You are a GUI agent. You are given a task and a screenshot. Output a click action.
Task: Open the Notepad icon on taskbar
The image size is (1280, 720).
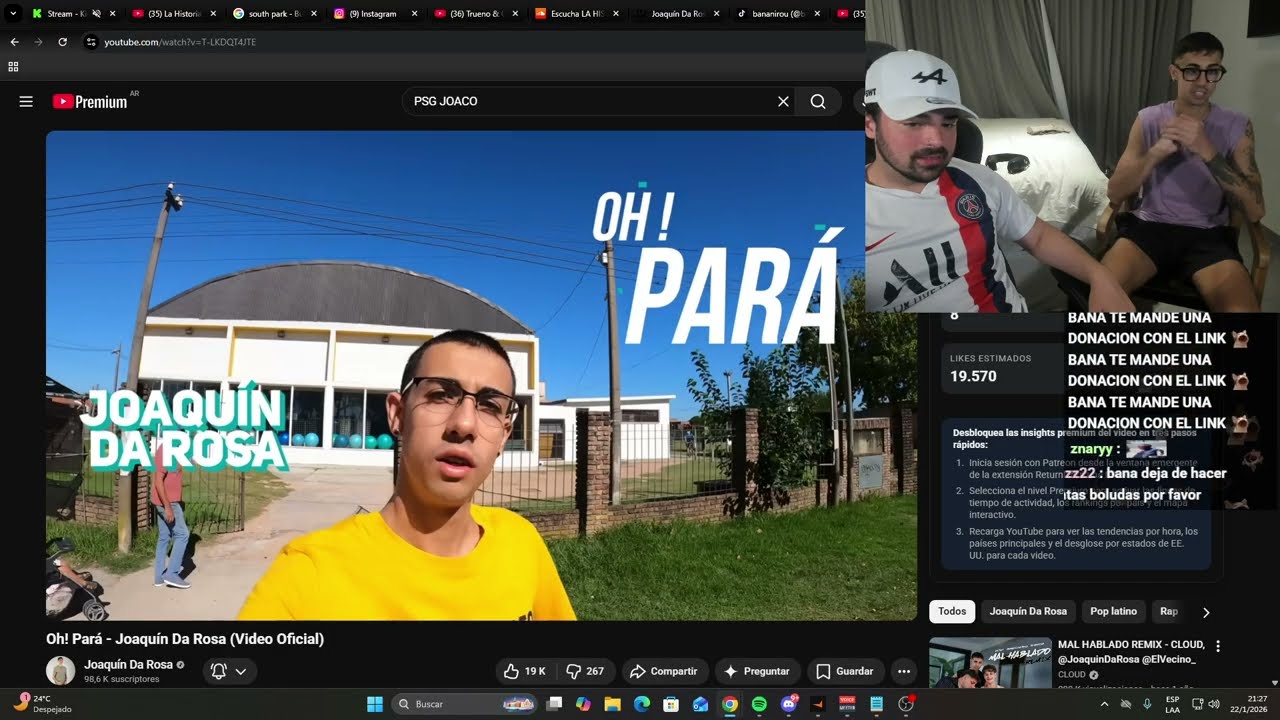pos(876,704)
